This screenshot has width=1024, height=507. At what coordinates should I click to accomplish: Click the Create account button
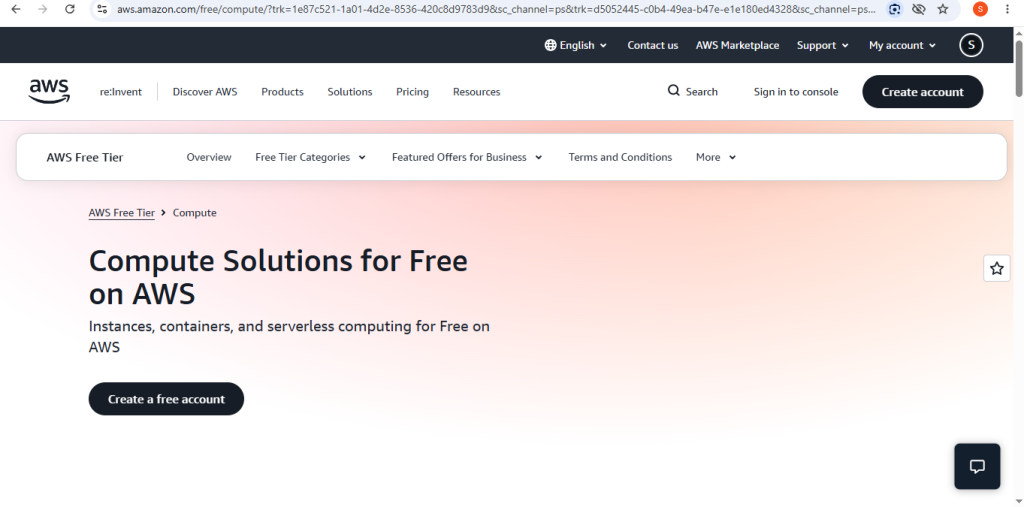click(x=923, y=91)
